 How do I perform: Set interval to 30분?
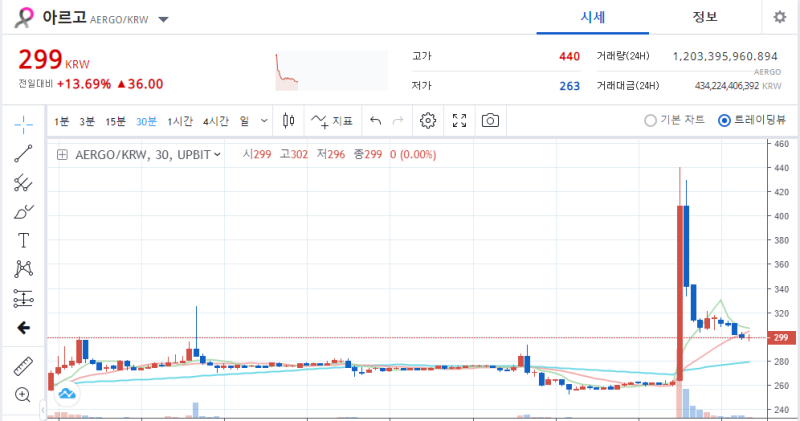click(x=146, y=121)
